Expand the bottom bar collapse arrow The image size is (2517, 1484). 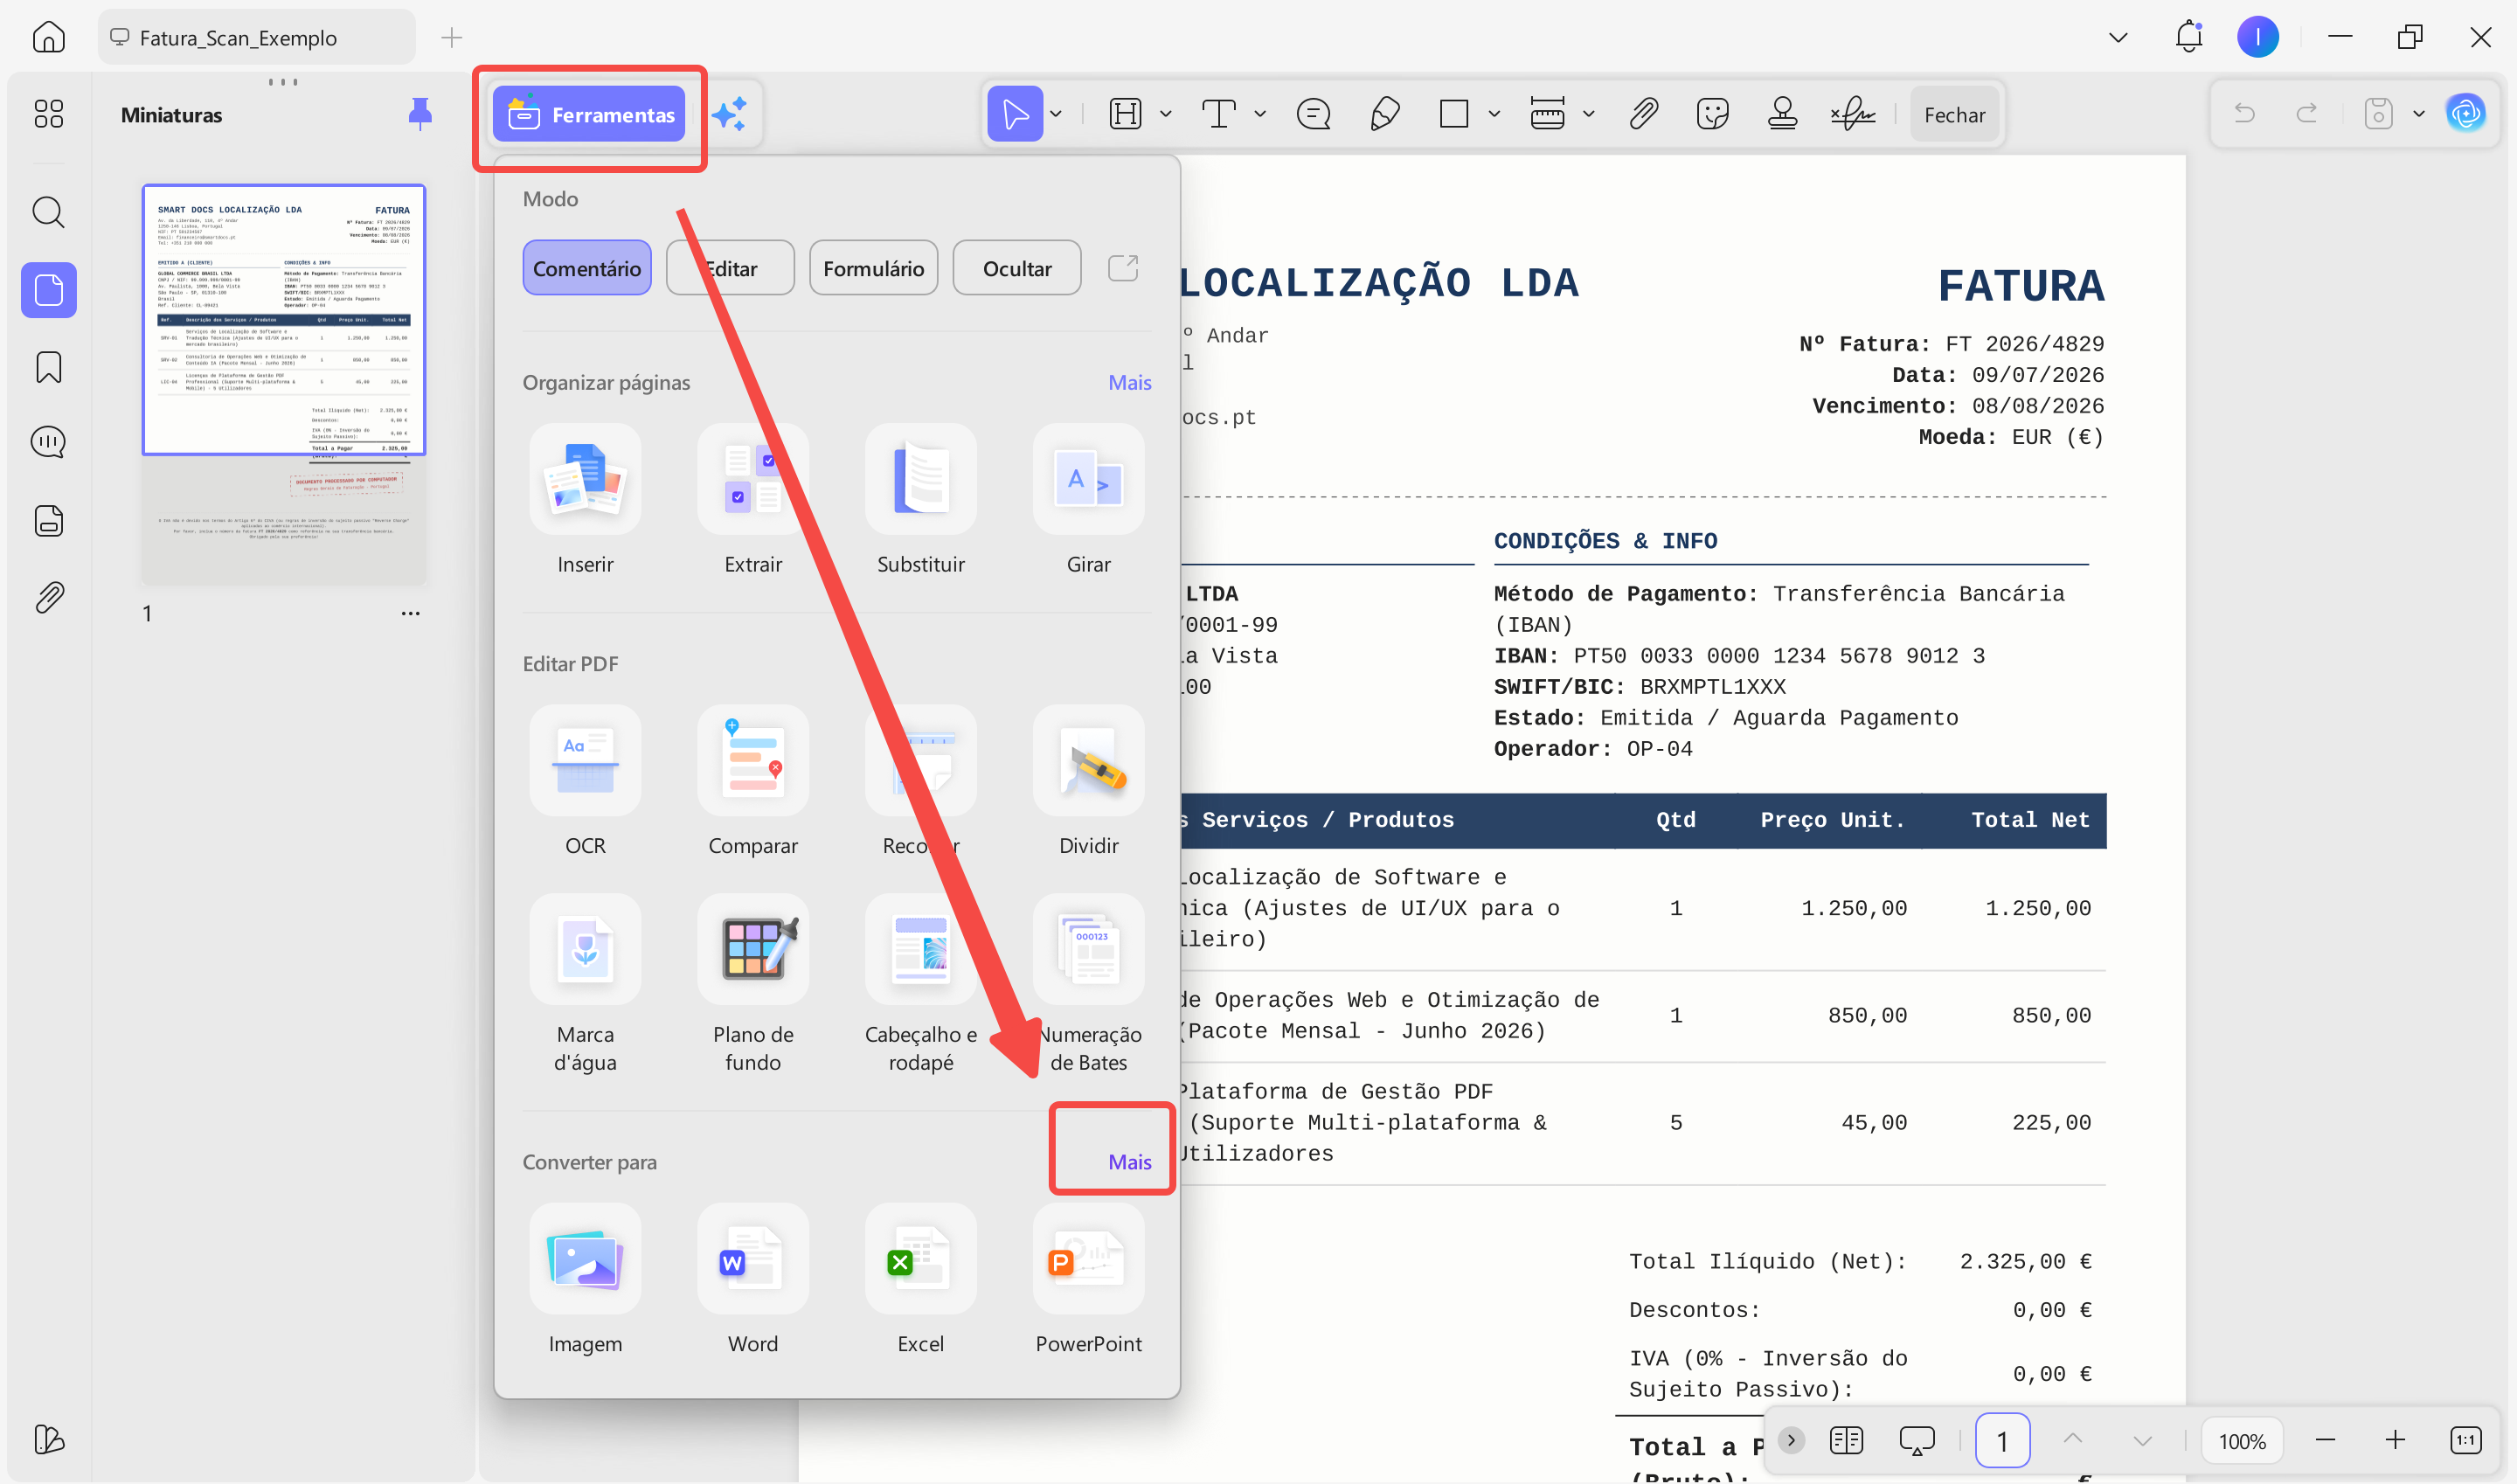1791,1440
